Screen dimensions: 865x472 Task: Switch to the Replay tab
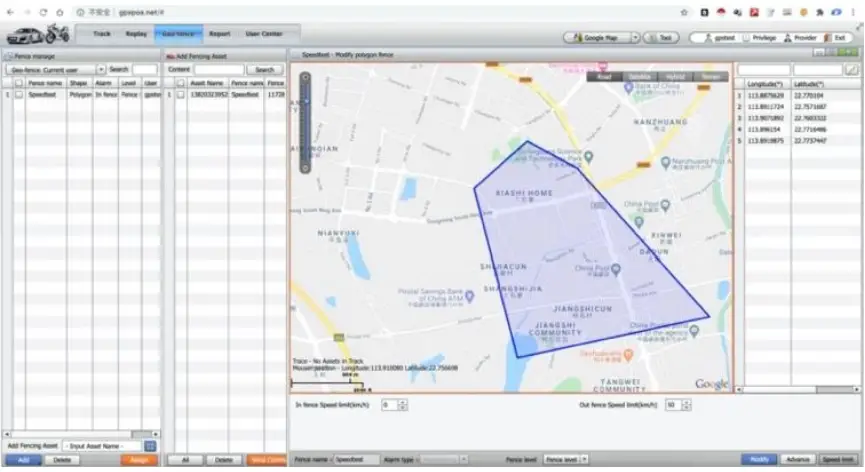pos(136,34)
